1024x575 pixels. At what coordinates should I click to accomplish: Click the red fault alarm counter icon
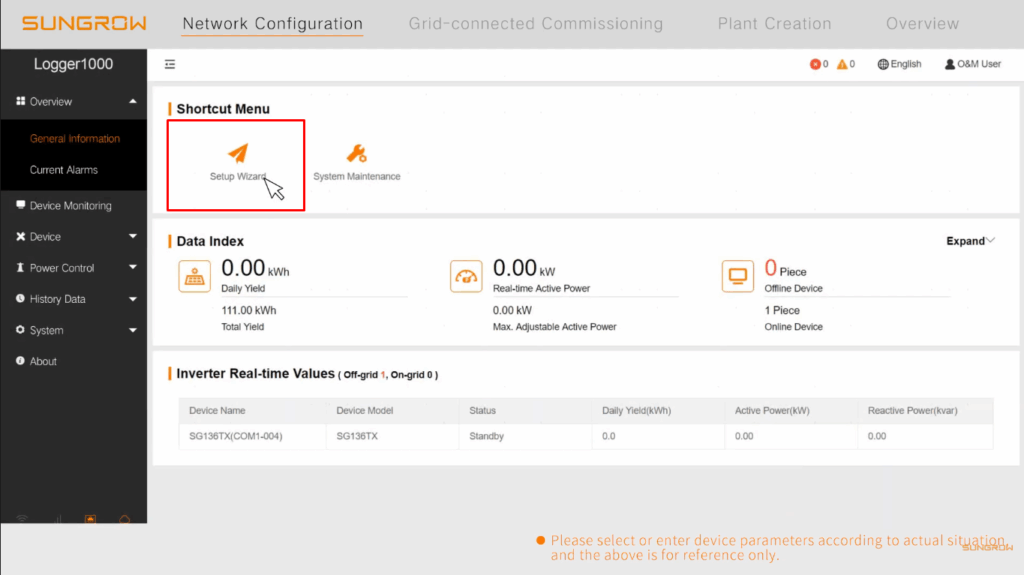click(815, 64)
